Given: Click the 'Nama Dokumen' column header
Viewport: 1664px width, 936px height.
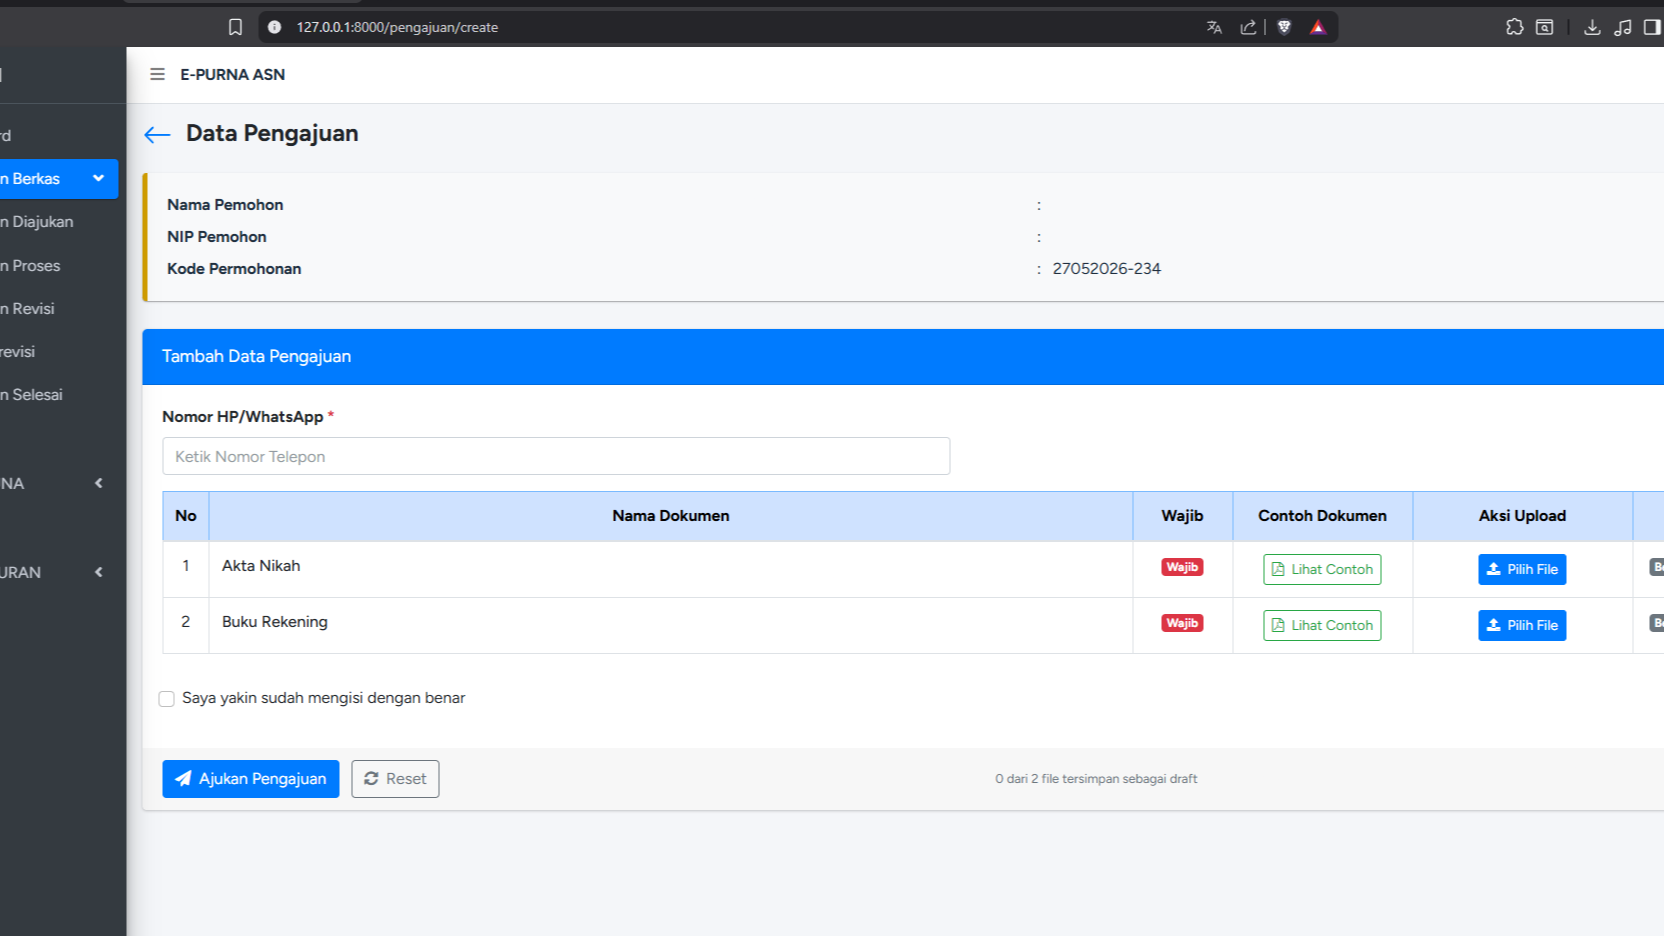Looking at the screenshot, I should [671, 516].
